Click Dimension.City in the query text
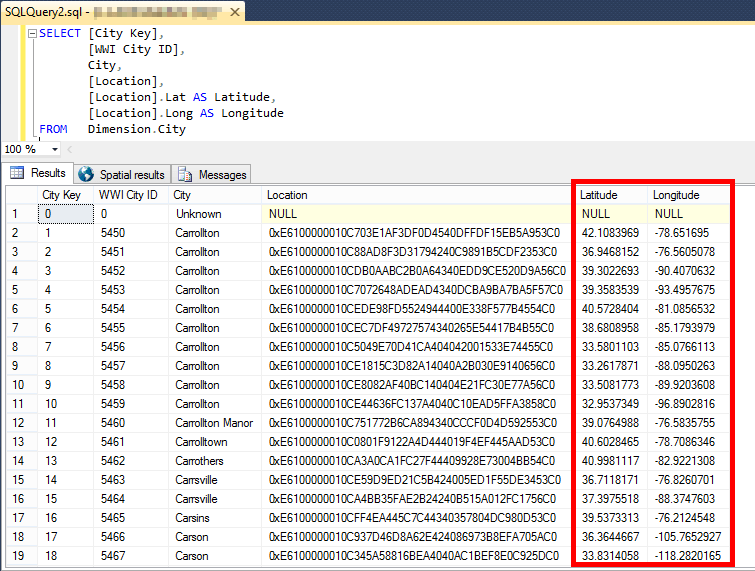 137,129
